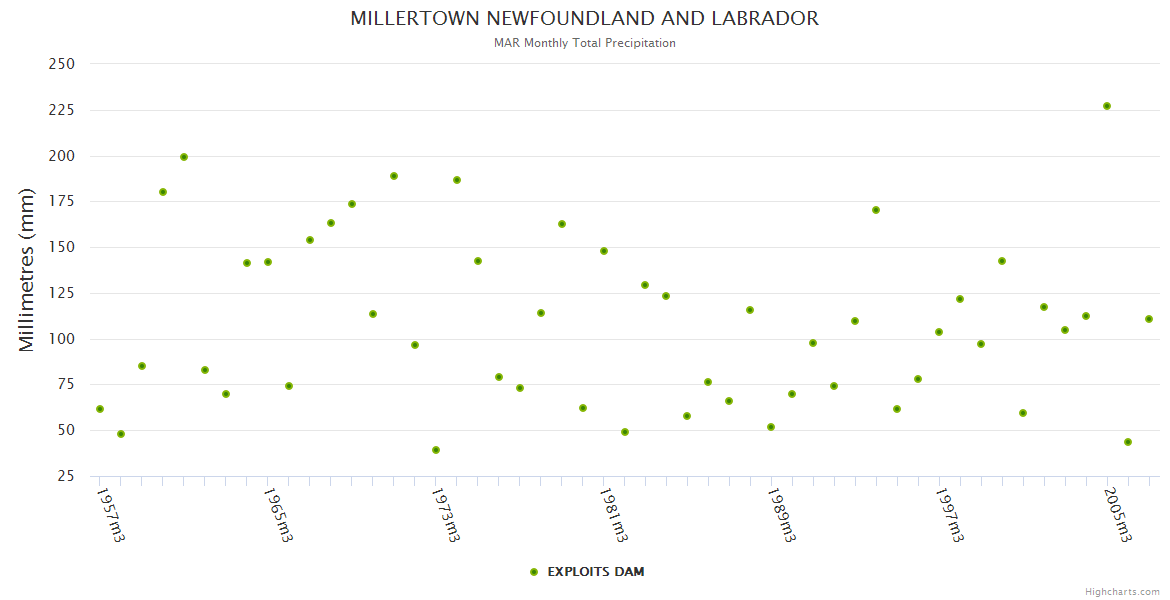The width and height of the screenshot is (1170, 600).
Task: Select the 1965m3 data point
Action: click(268, 262)
